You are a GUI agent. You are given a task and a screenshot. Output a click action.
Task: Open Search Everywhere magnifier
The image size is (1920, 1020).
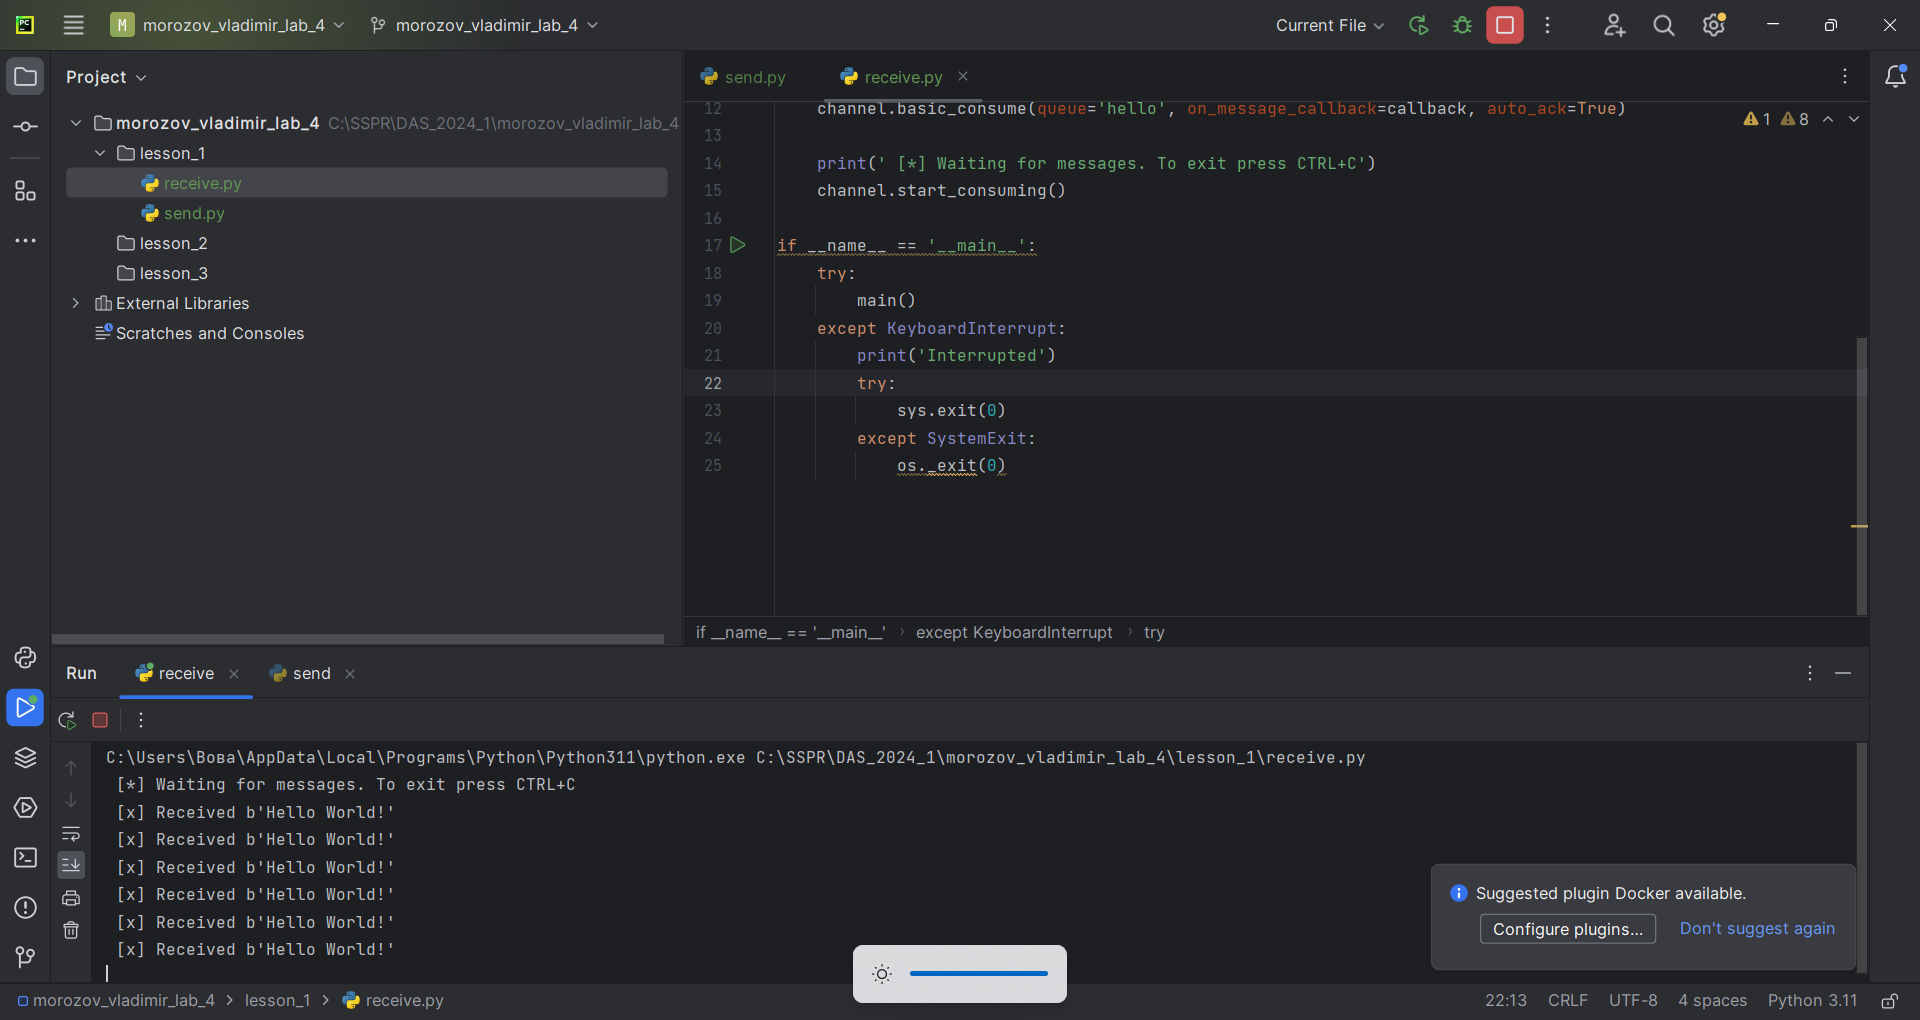click(1664, 25)
